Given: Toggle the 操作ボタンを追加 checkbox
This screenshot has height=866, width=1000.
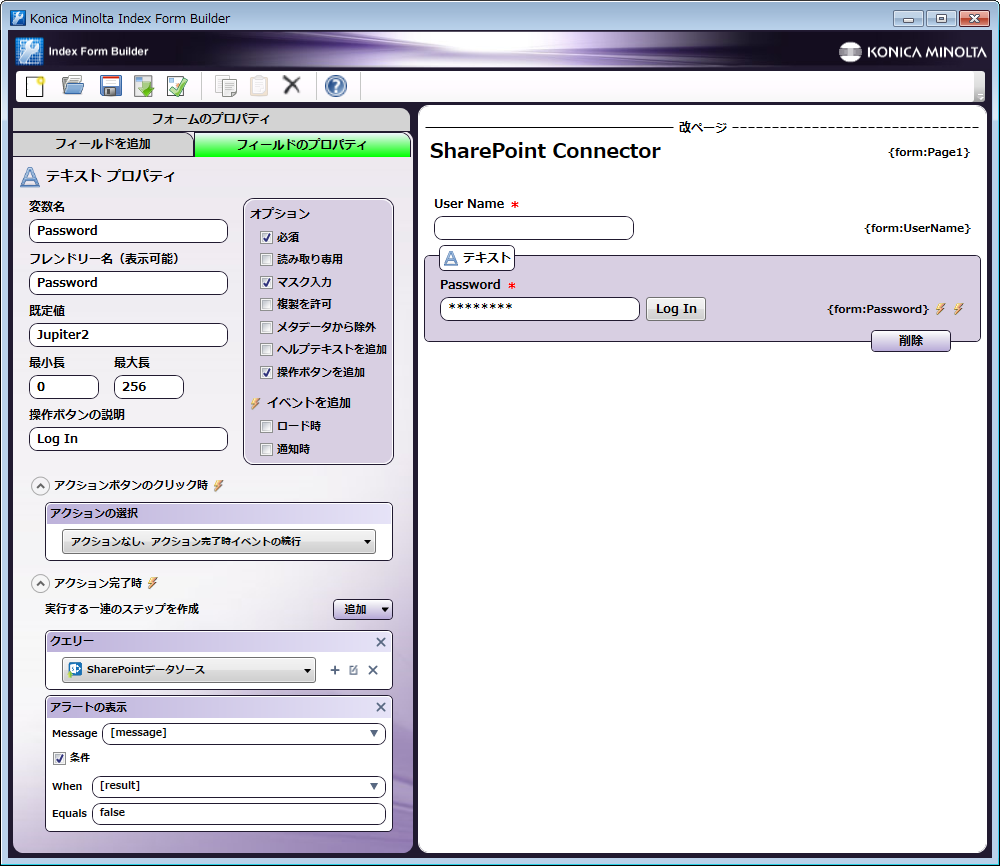Looking at the screenshot, I should [x=267, y=372].
